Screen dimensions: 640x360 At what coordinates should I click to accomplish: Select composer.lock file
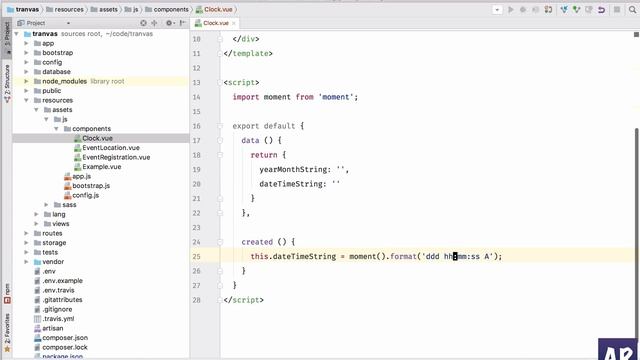(x=61, y=347)
